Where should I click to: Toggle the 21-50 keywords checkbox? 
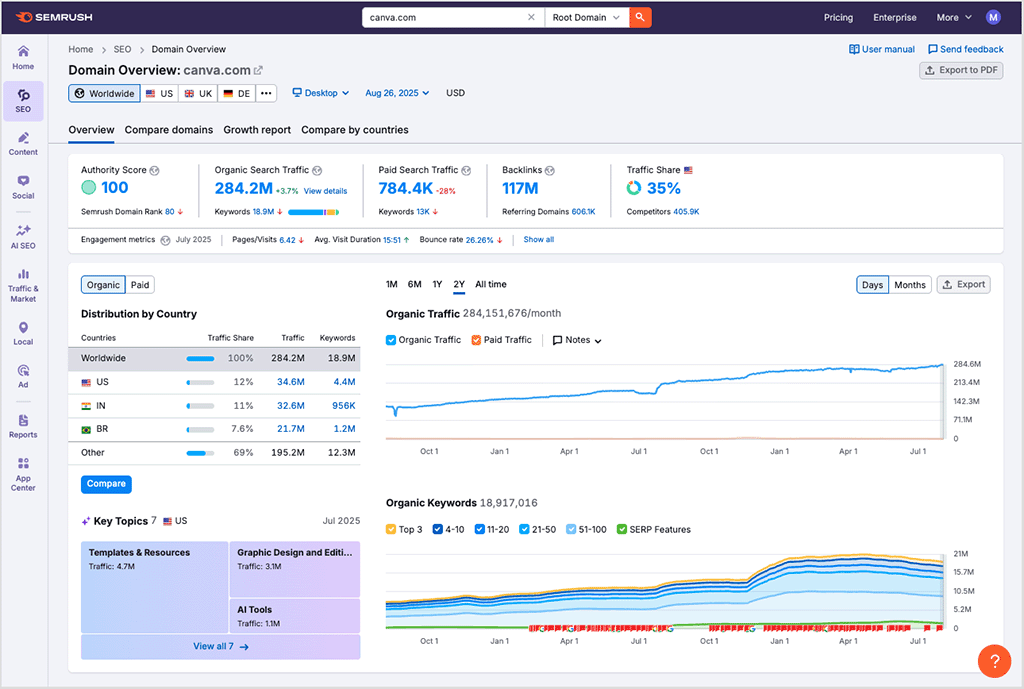tap(524, 530)
